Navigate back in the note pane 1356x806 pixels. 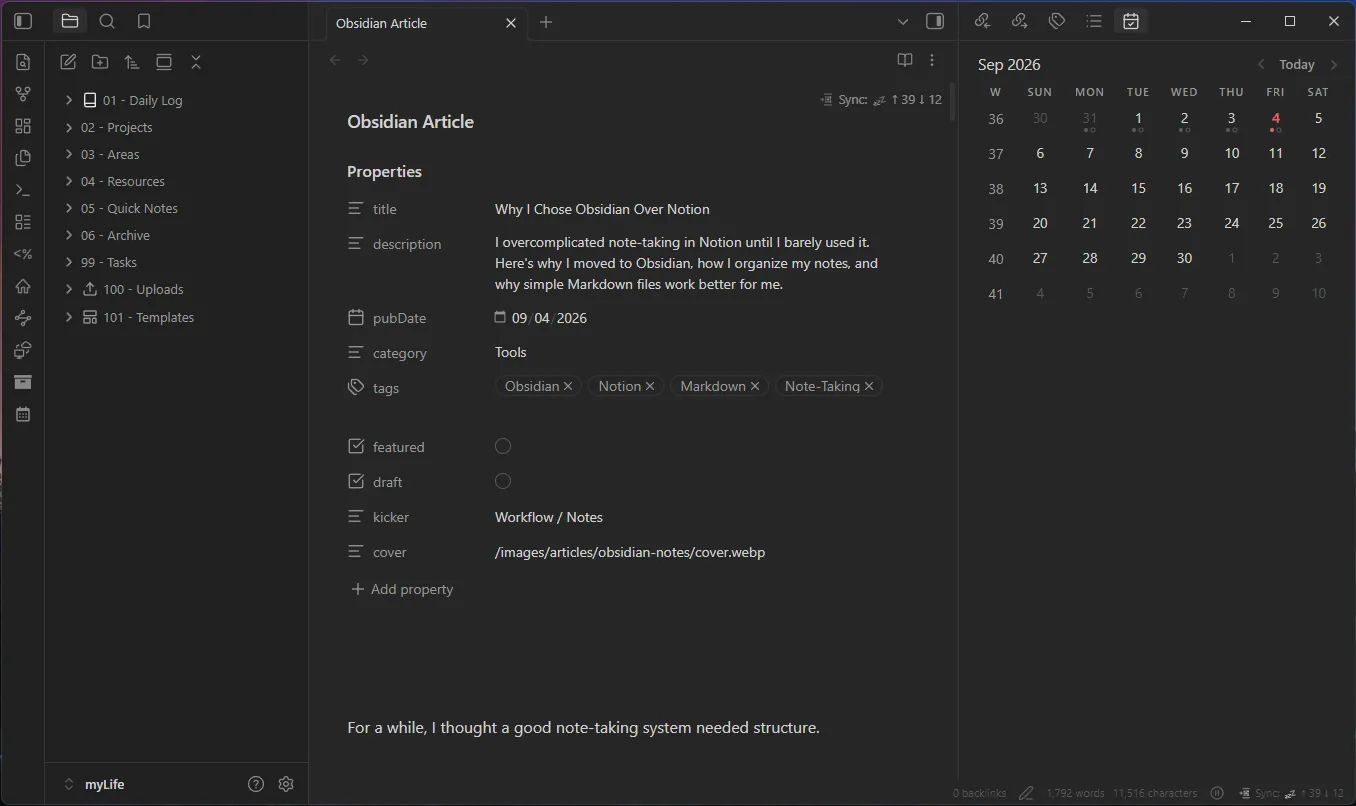335,60
